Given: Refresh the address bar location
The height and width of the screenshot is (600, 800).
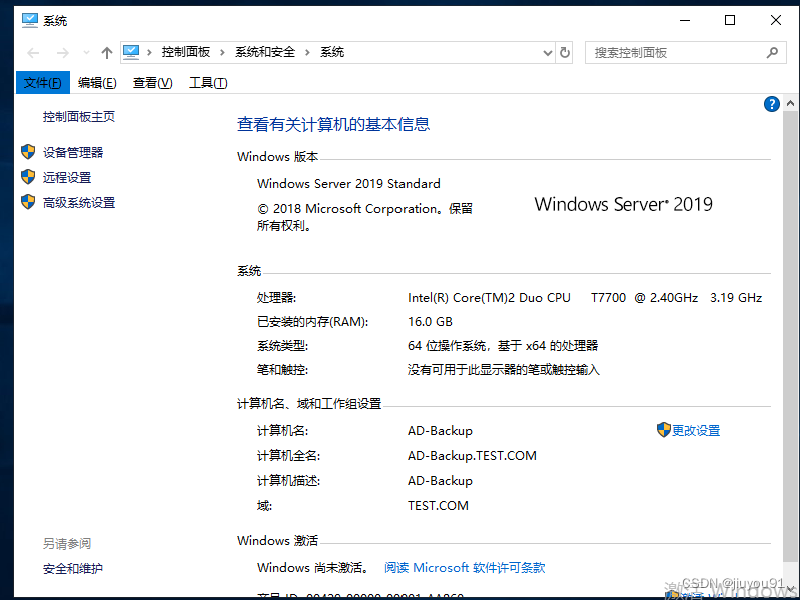Looking at the screenshot, I should pyautogui.click(x=565, y=53).
